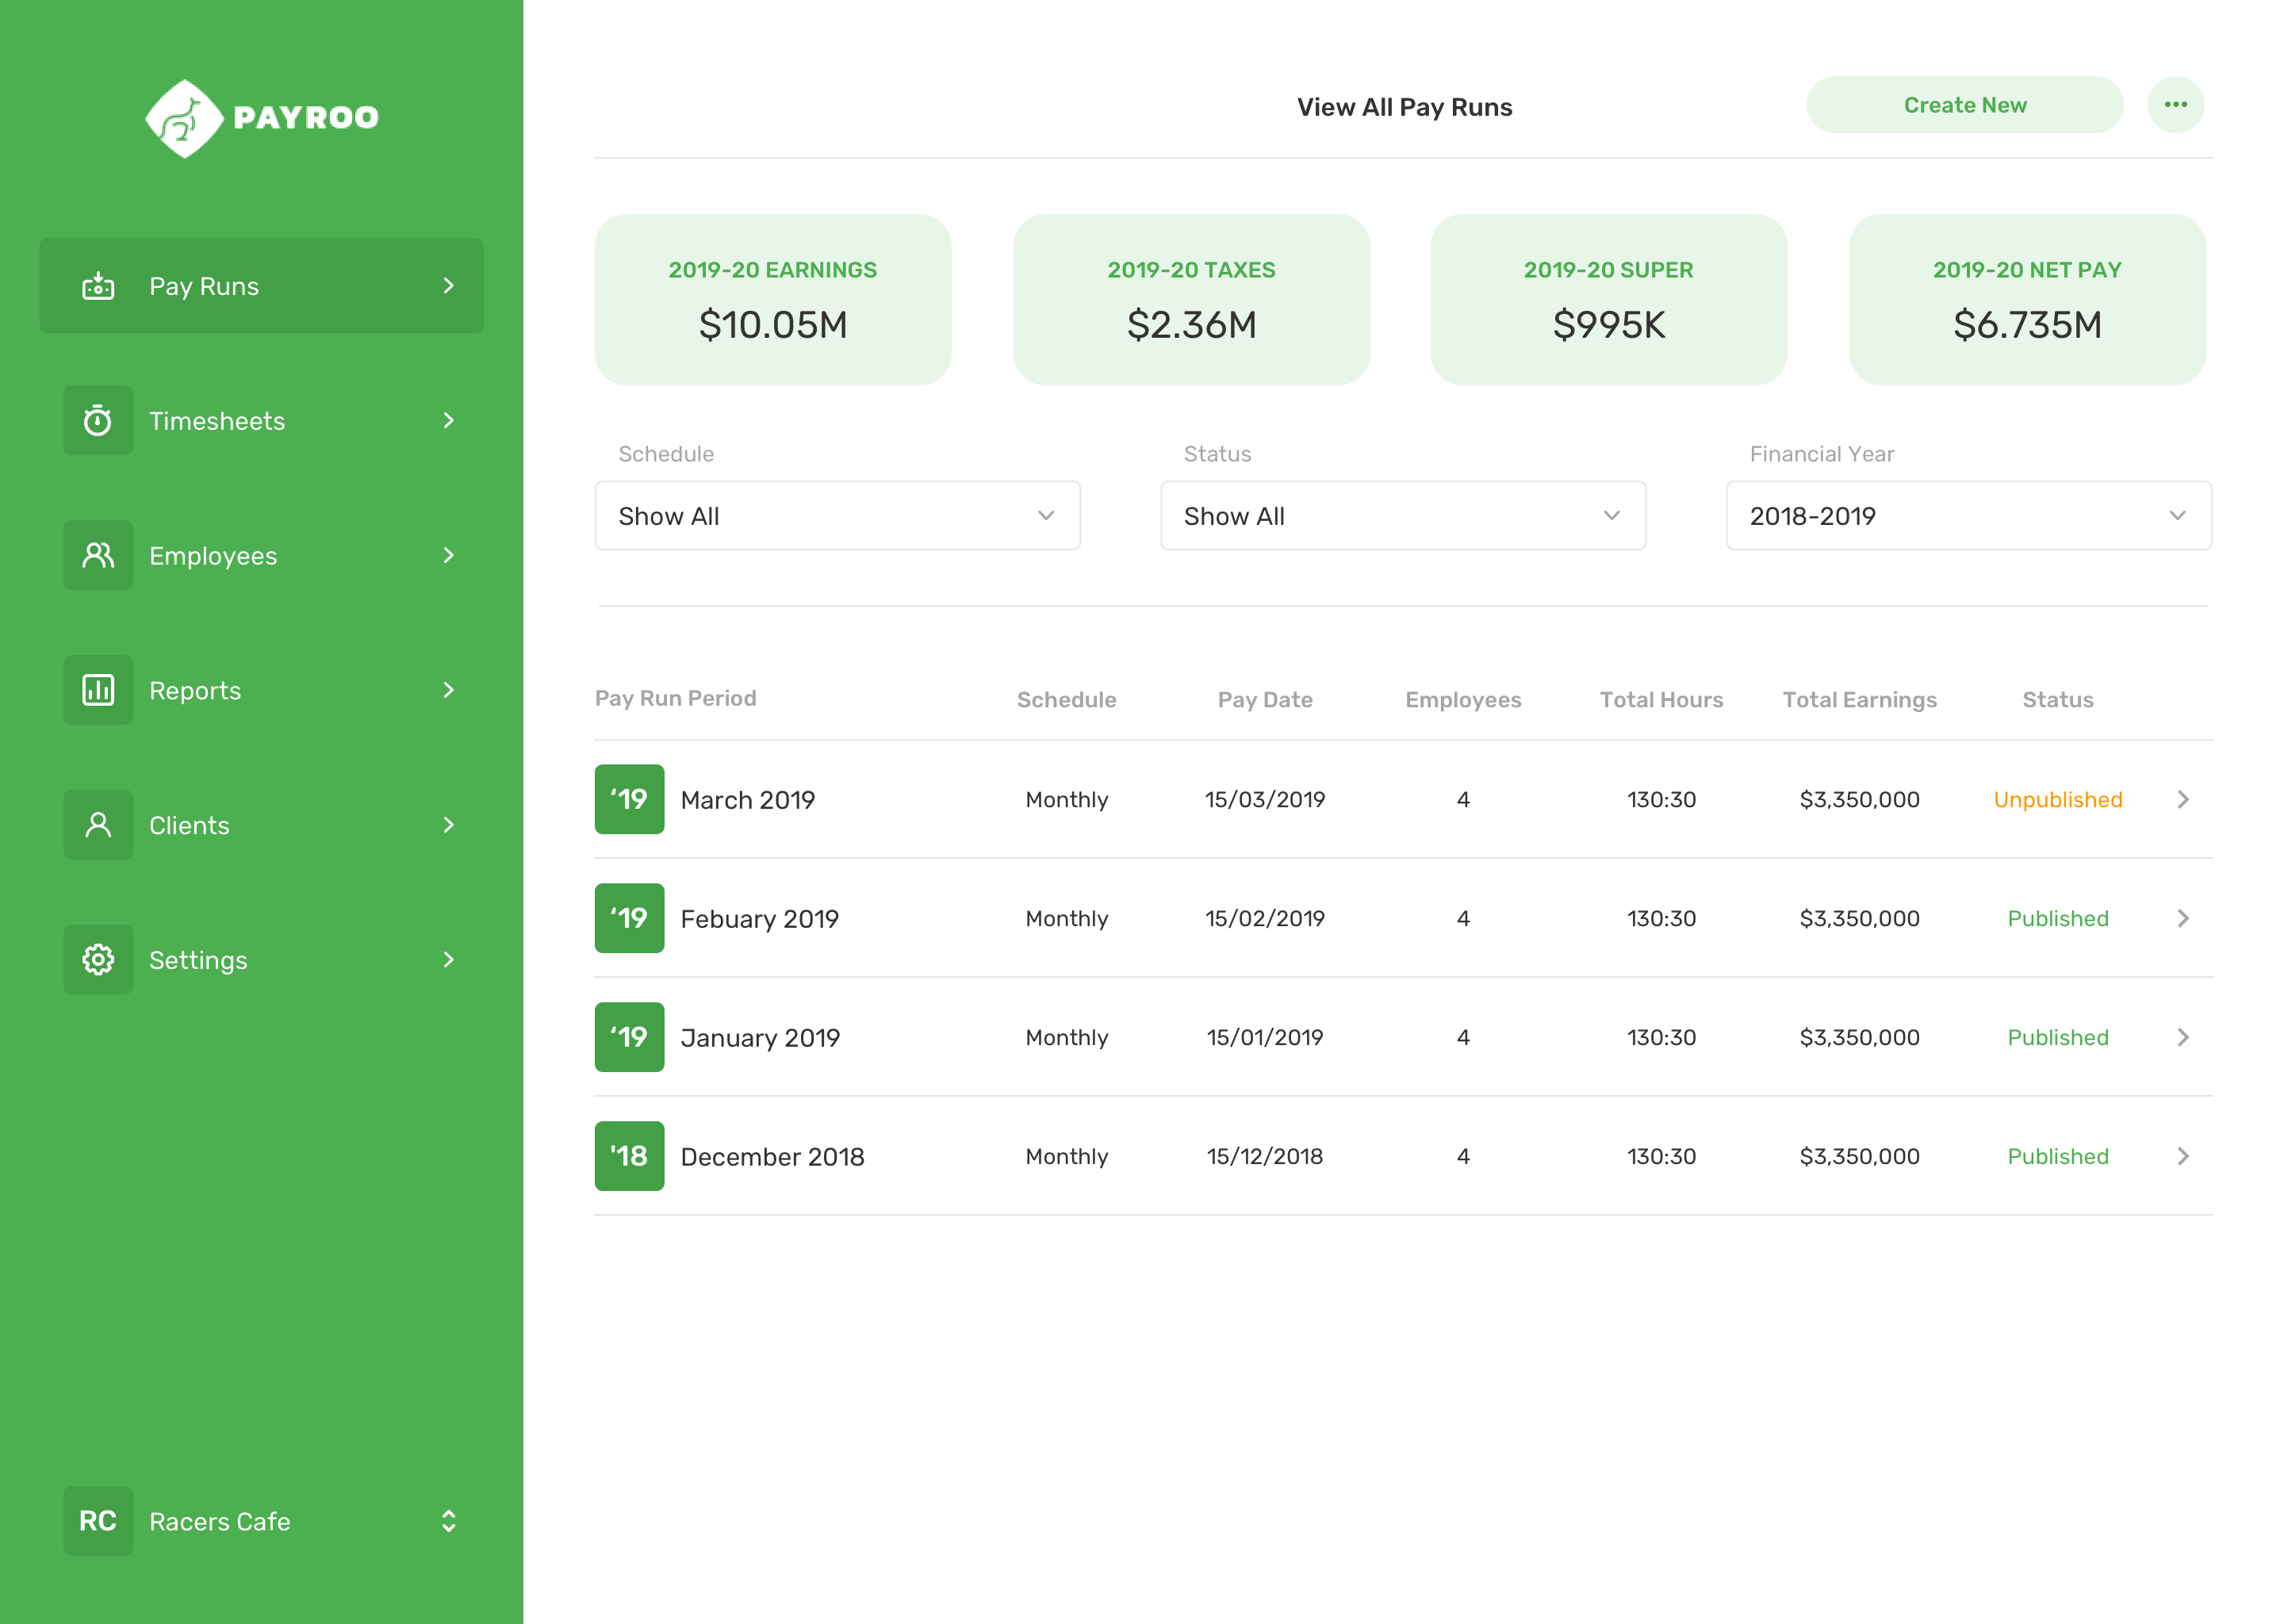Image resolution: width=2284 pixels, height=1624 pixels.
Task: Click the 2019-20 Net Pay summary card
Action: pyautogui.click(x=2027, y=300)
